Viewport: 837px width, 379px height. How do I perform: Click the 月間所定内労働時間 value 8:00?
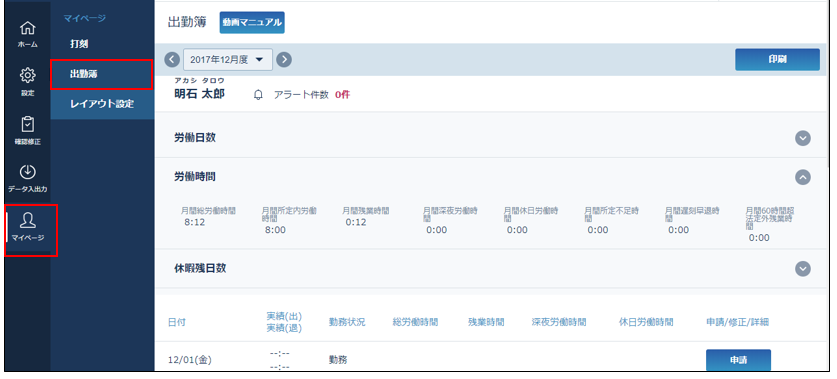click(275, 230)
